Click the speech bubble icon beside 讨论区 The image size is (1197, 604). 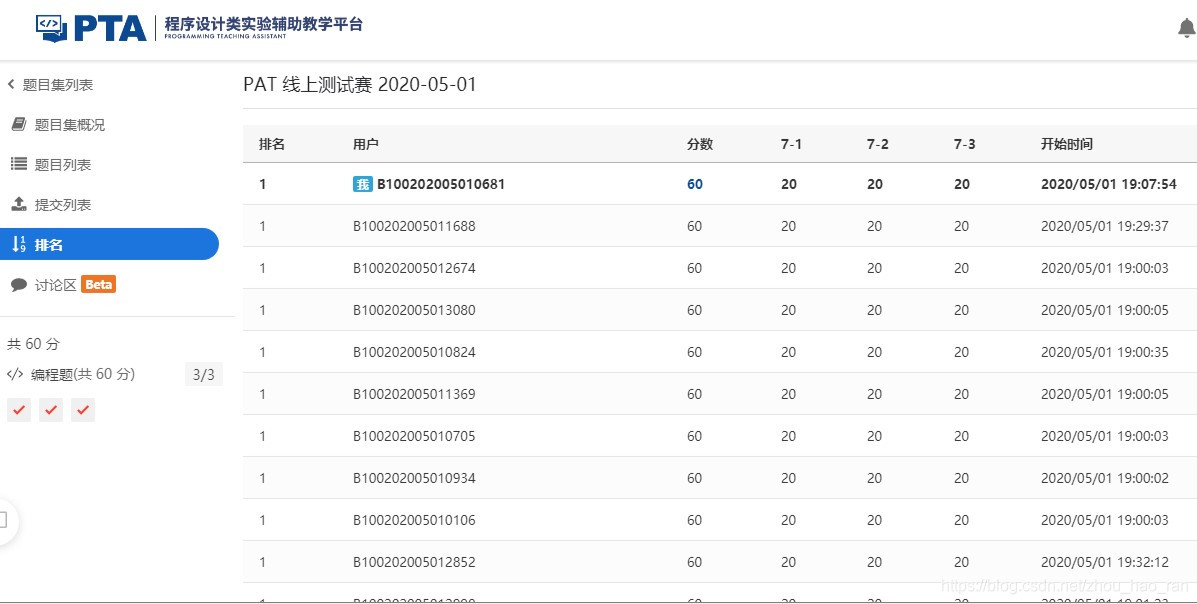point(19,285)
